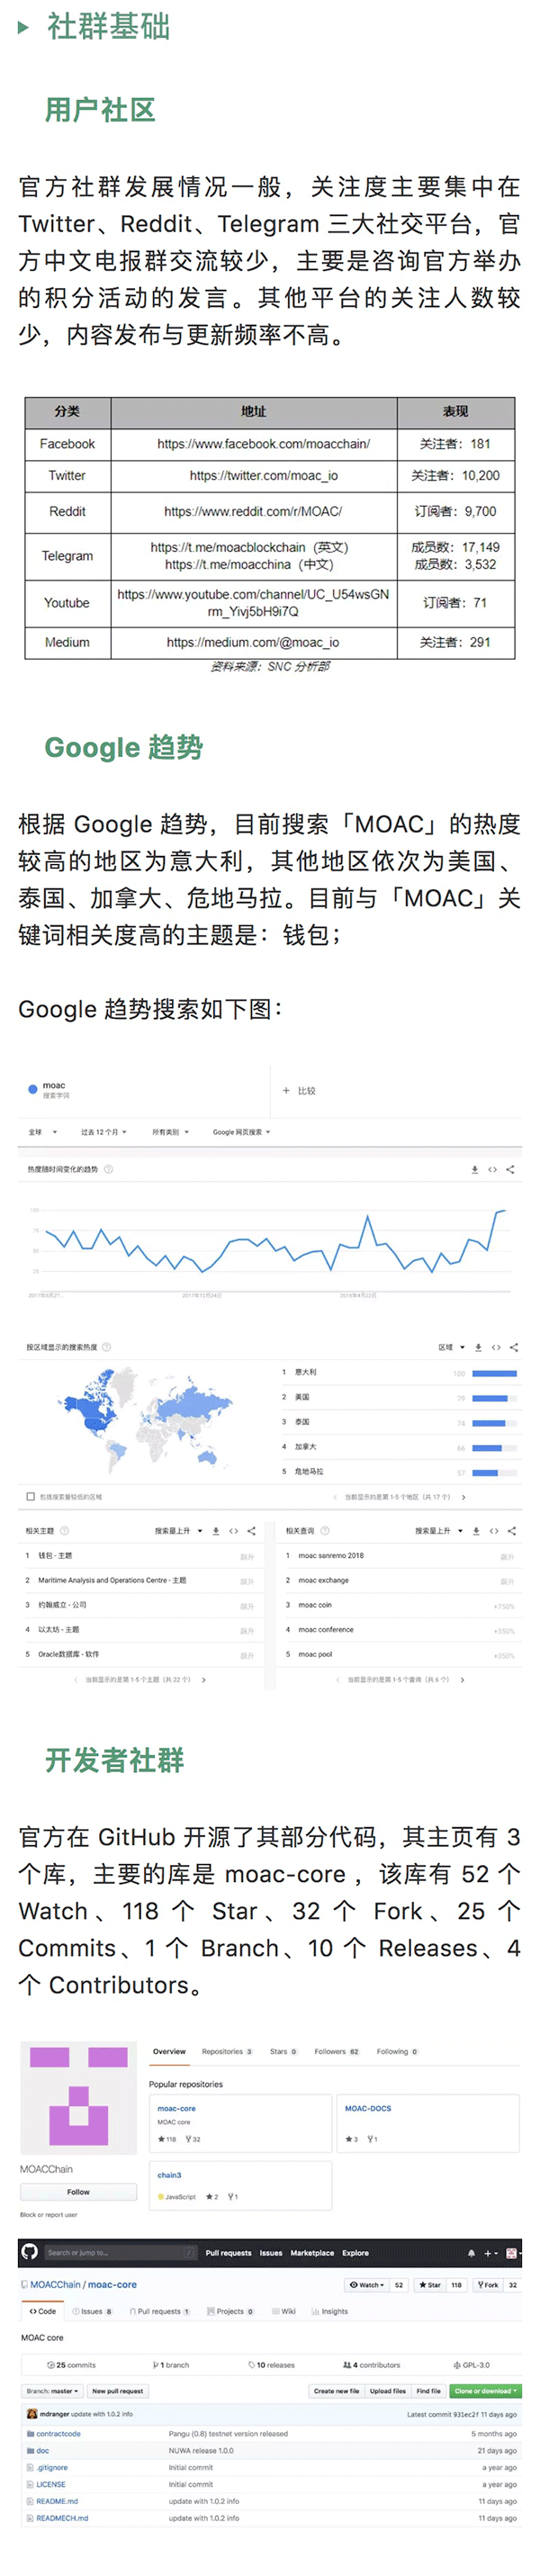The height and width of the screenshot is (2576, 540).
Task: Click the Create new file button
Action: pyautogui.click(x=336, y=2391)
